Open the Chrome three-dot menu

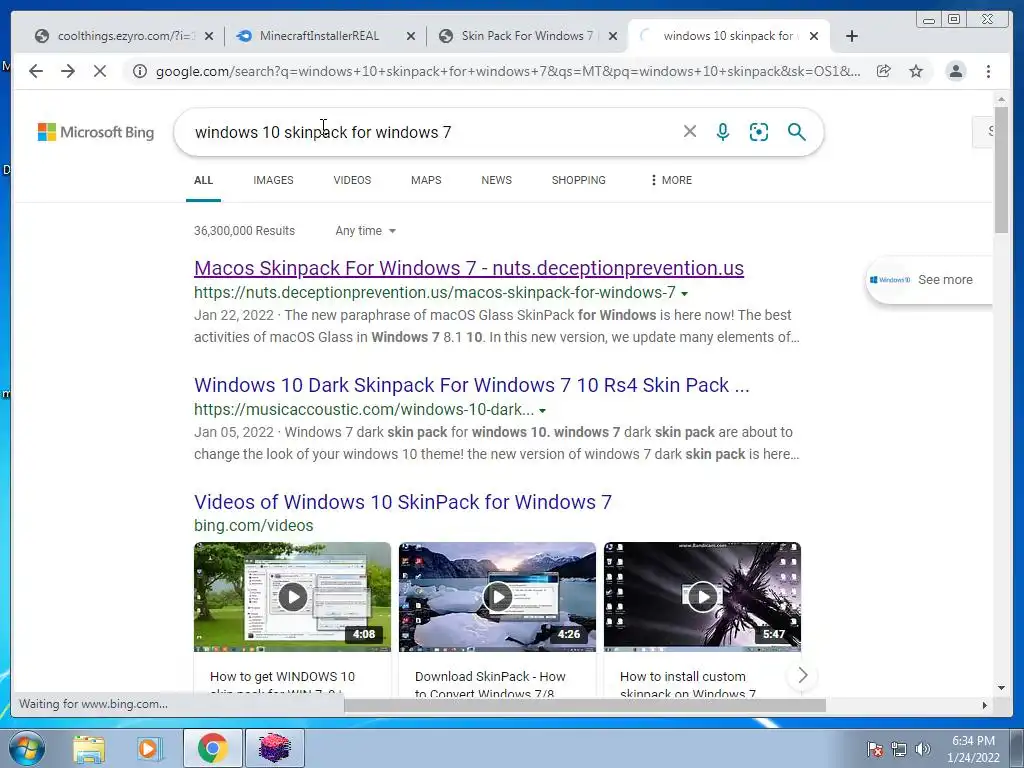pyautogui.click(x=988, y=71)
